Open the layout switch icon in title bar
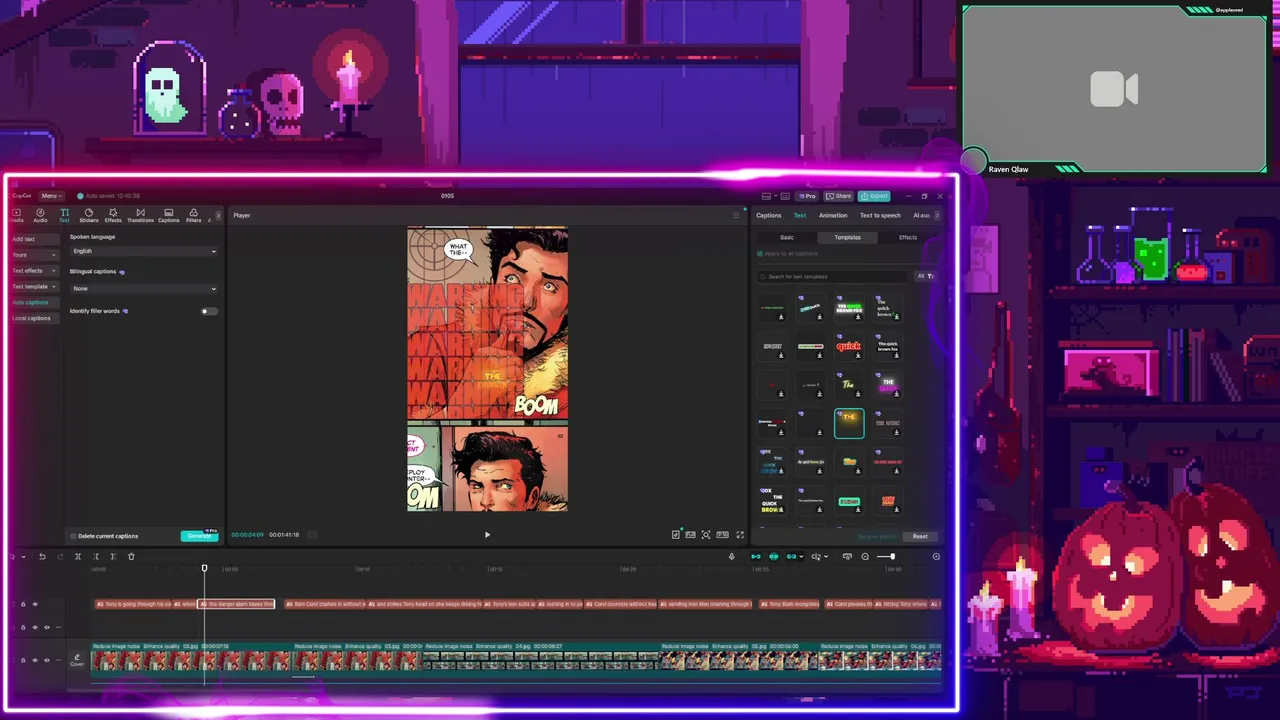Screen dimensions: 1280x720 (766, 196)
